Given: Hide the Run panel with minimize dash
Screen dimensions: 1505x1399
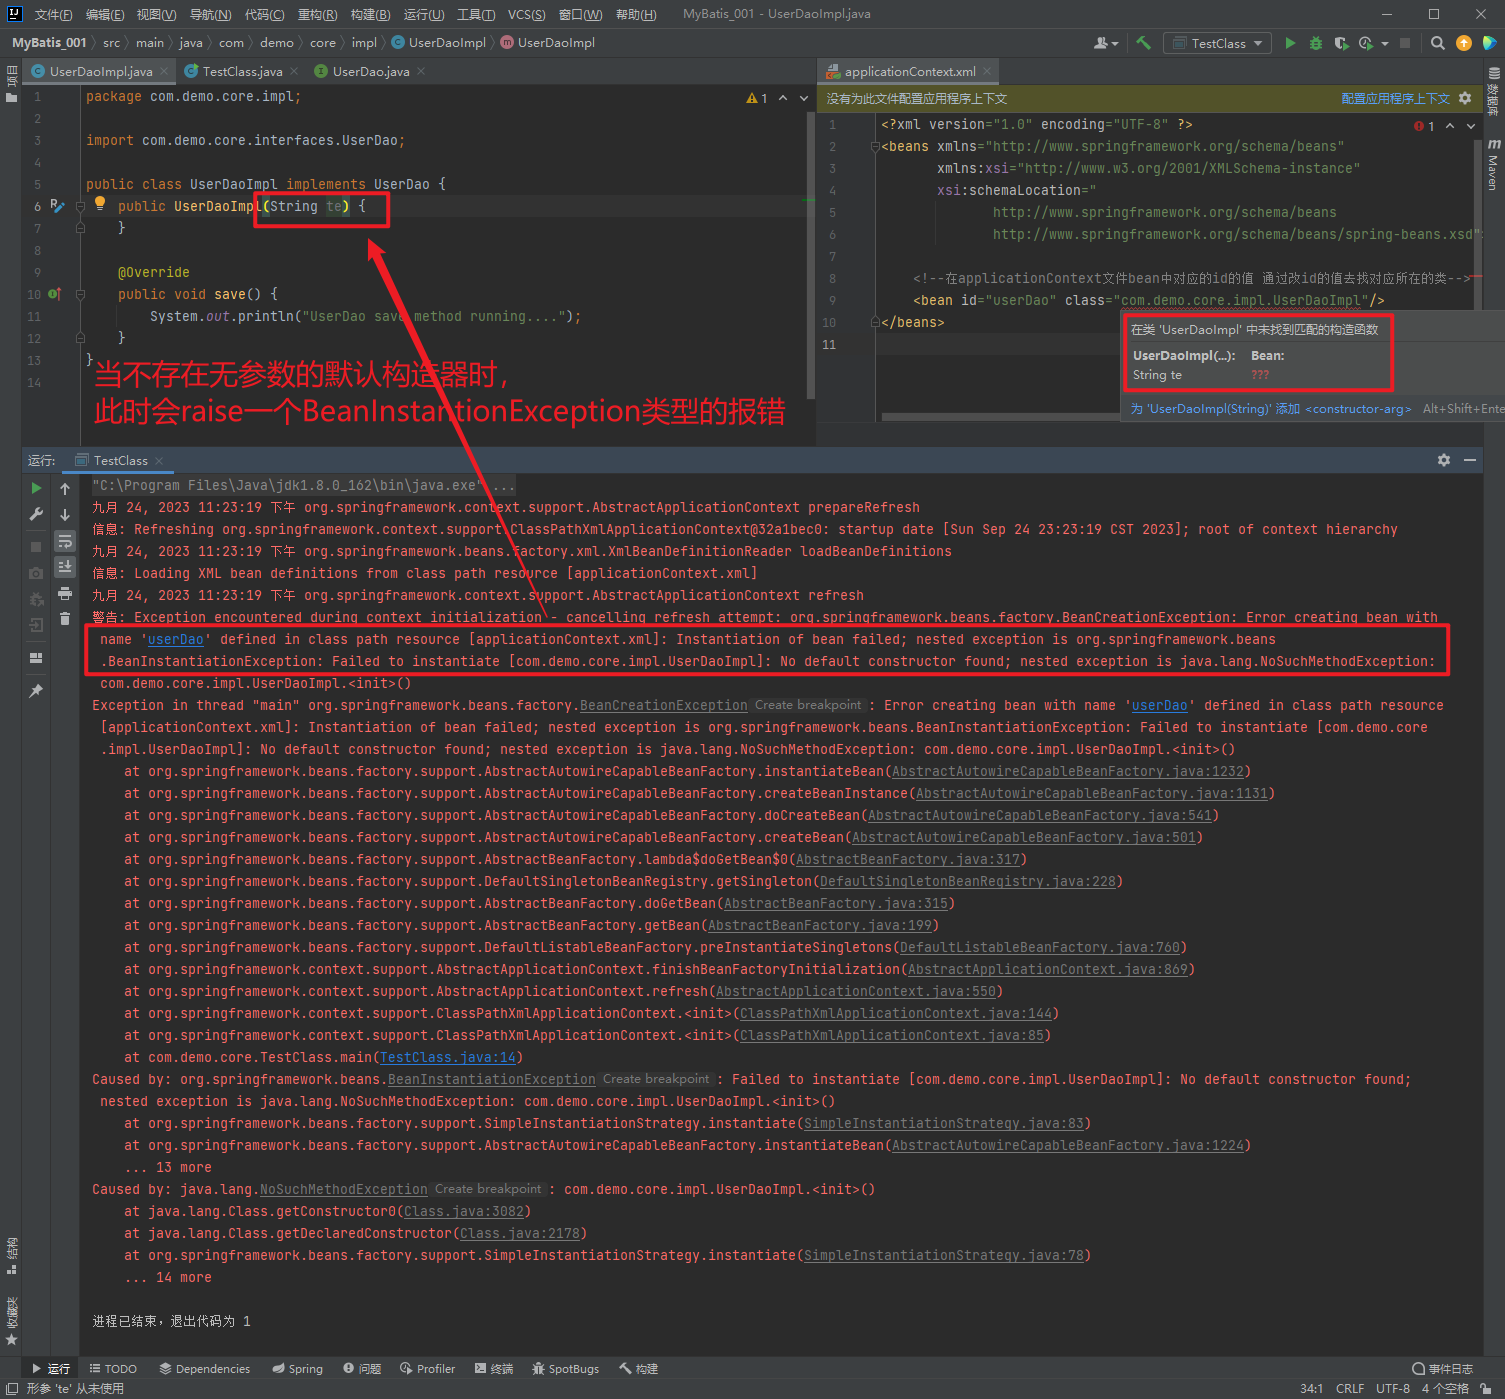Looking at the screenshot, I should click(1470, 460).
